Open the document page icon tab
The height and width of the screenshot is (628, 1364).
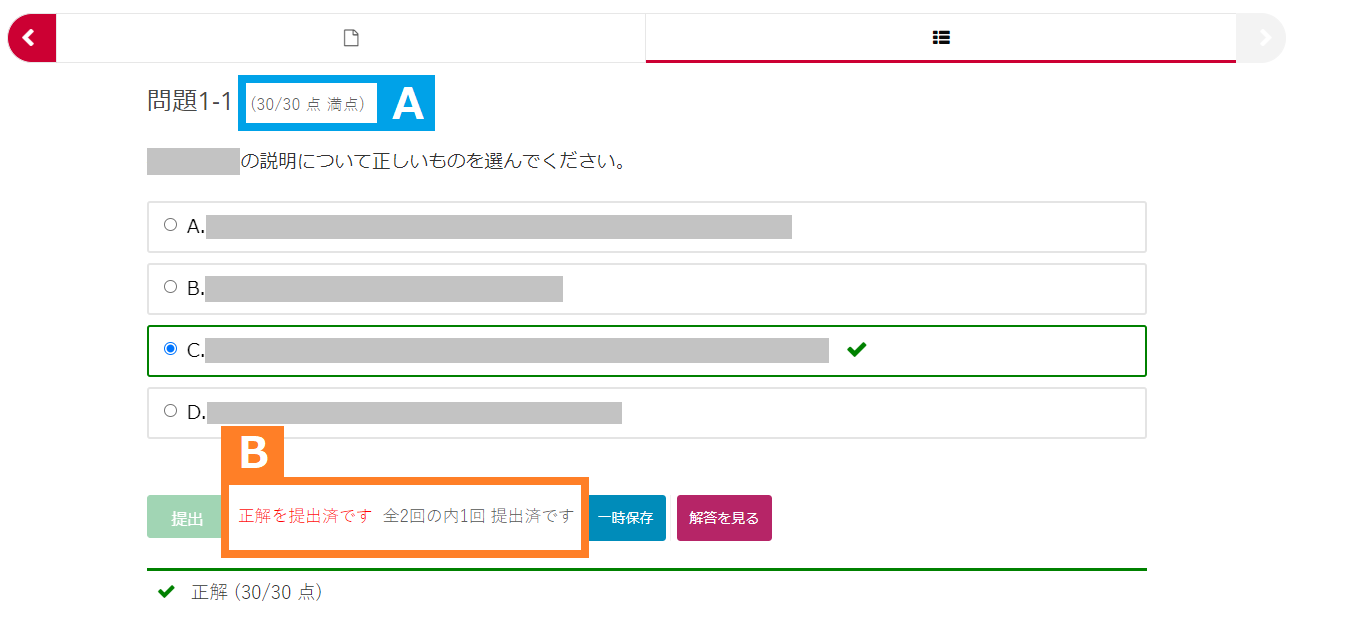click(351, 38)
